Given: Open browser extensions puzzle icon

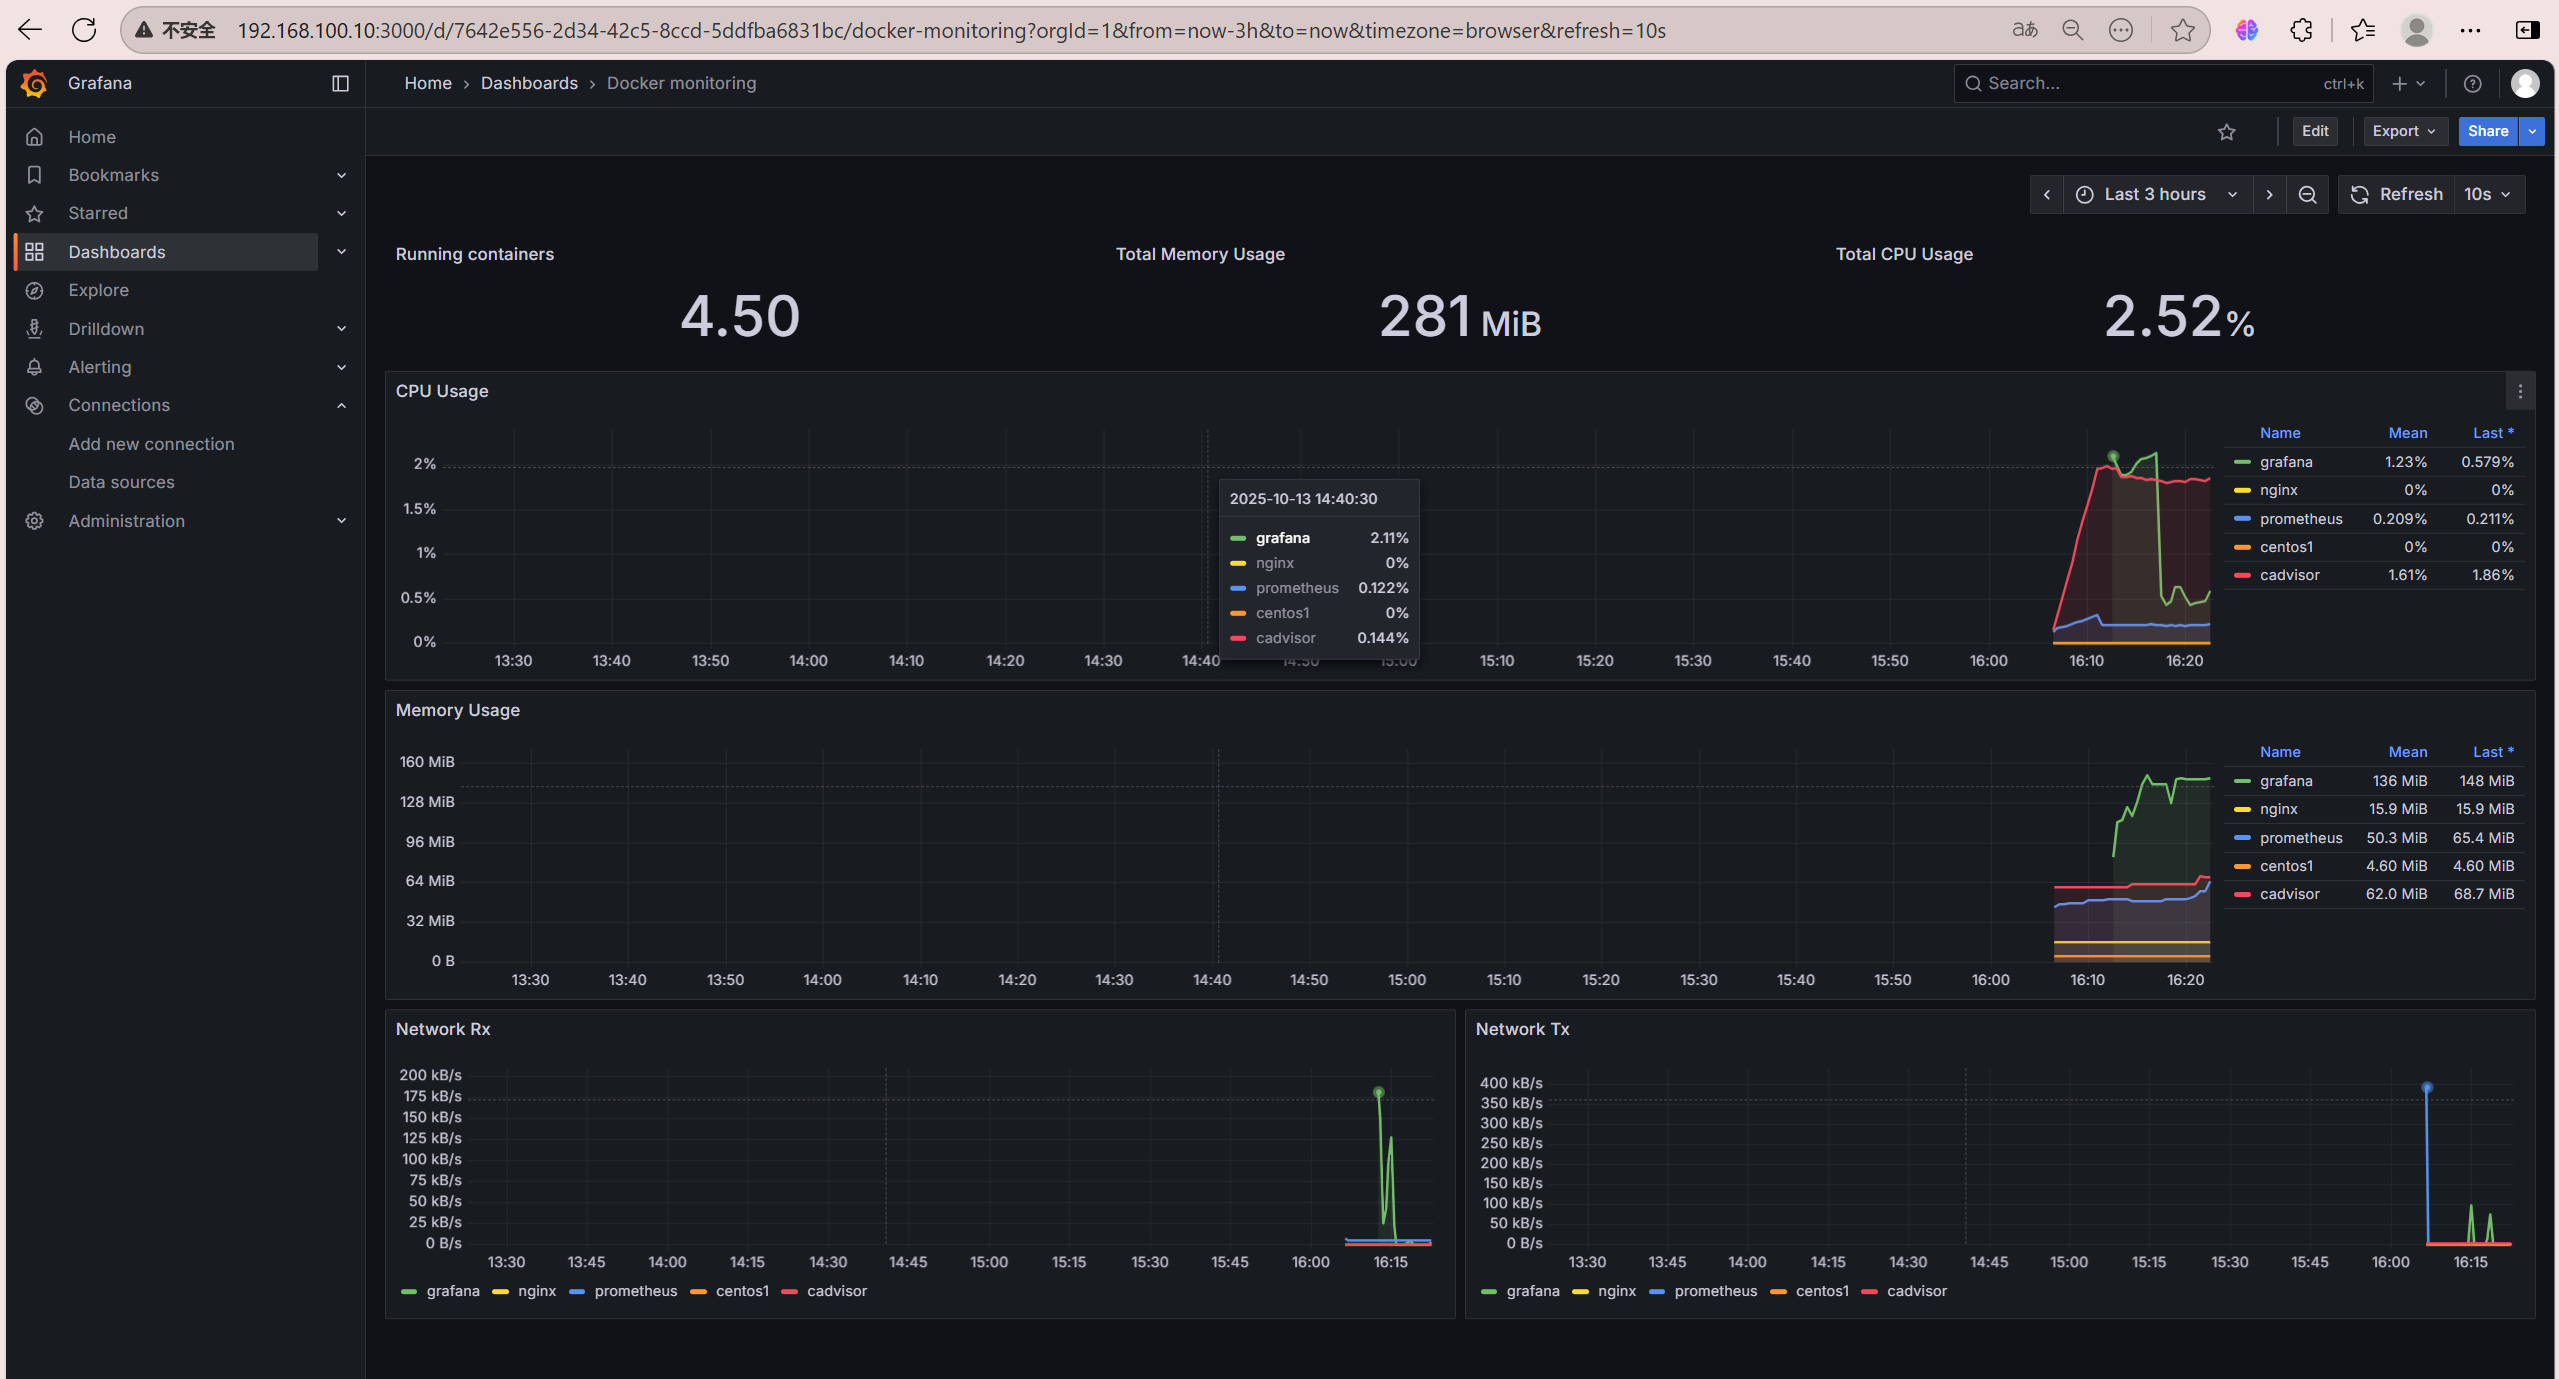Looking at the screenshot, I should point(2301,30).
